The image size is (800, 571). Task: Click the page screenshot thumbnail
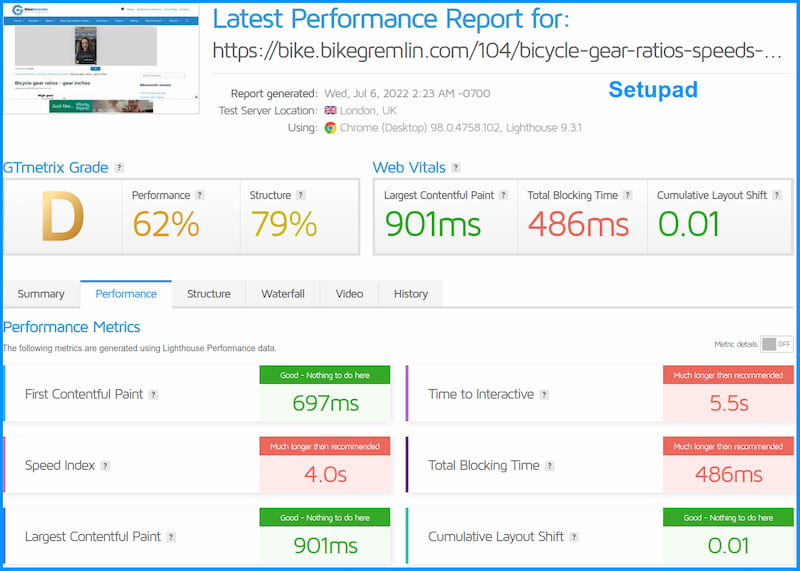click(101, 58)
